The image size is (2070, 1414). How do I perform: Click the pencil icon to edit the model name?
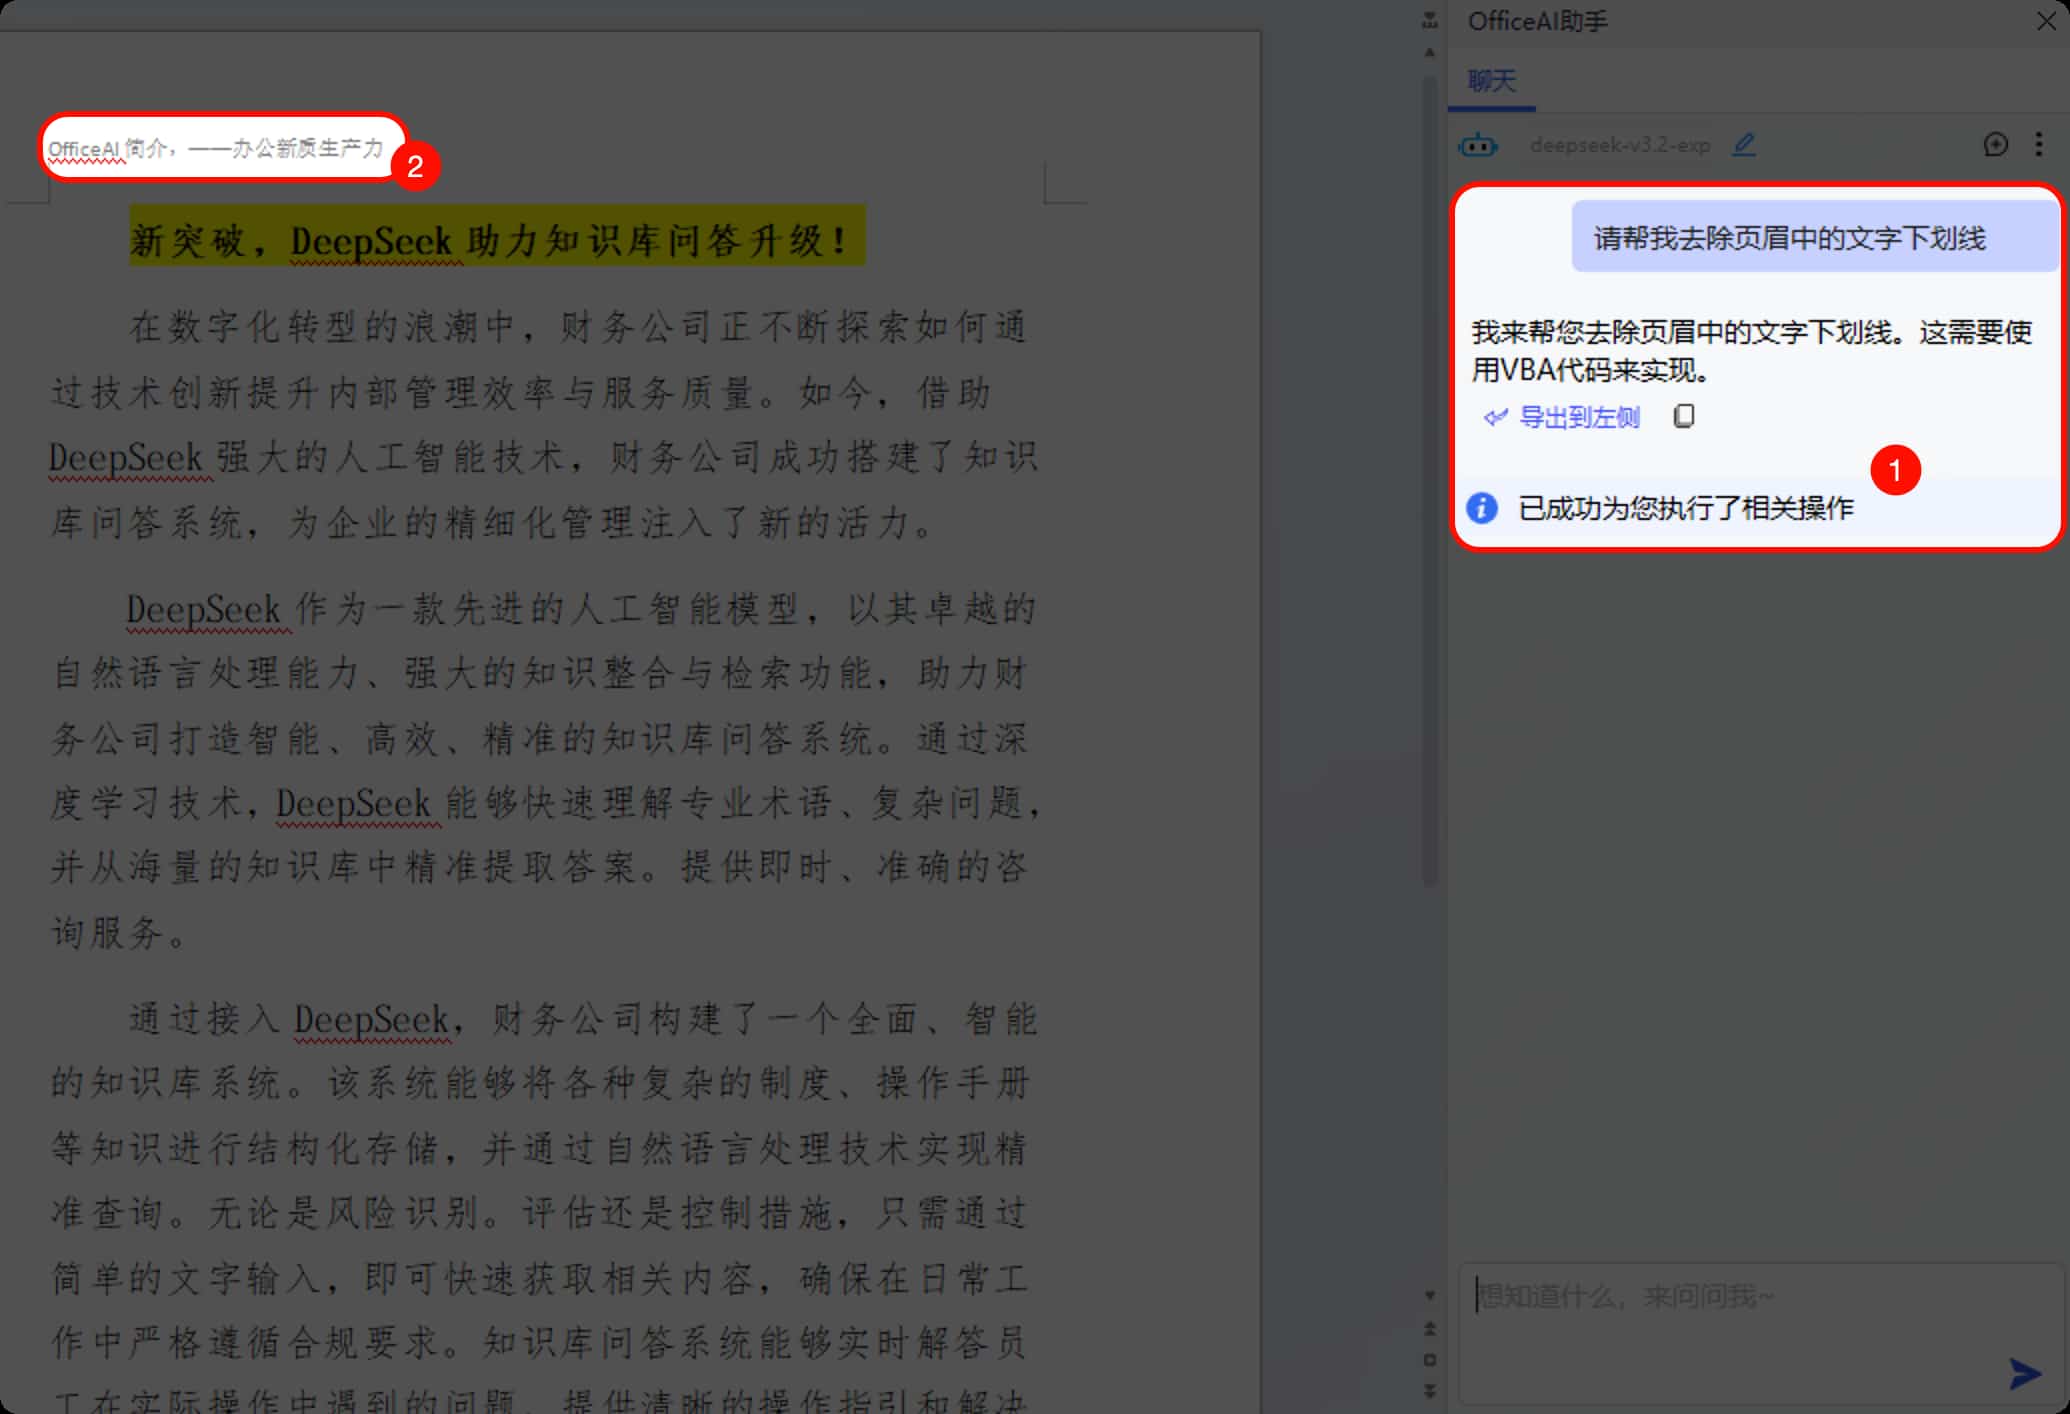pos(1744,145)
